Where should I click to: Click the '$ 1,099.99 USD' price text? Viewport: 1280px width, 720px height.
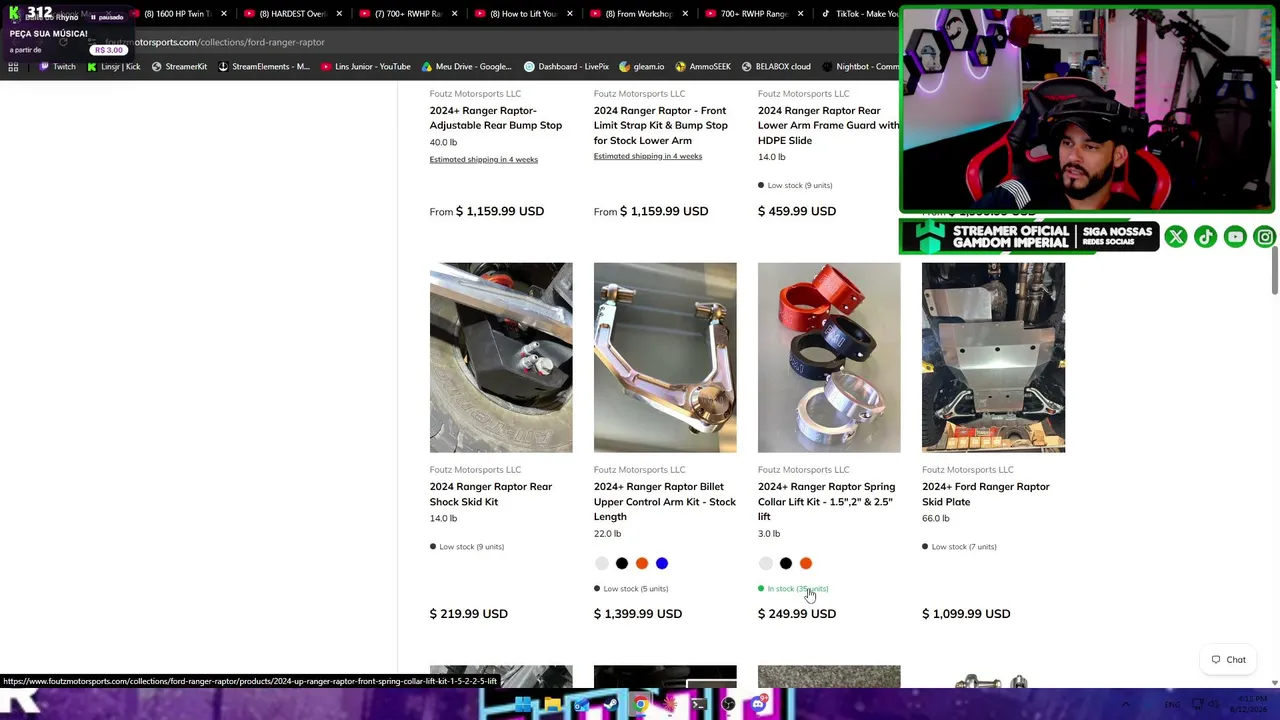[x=966, y=614]
